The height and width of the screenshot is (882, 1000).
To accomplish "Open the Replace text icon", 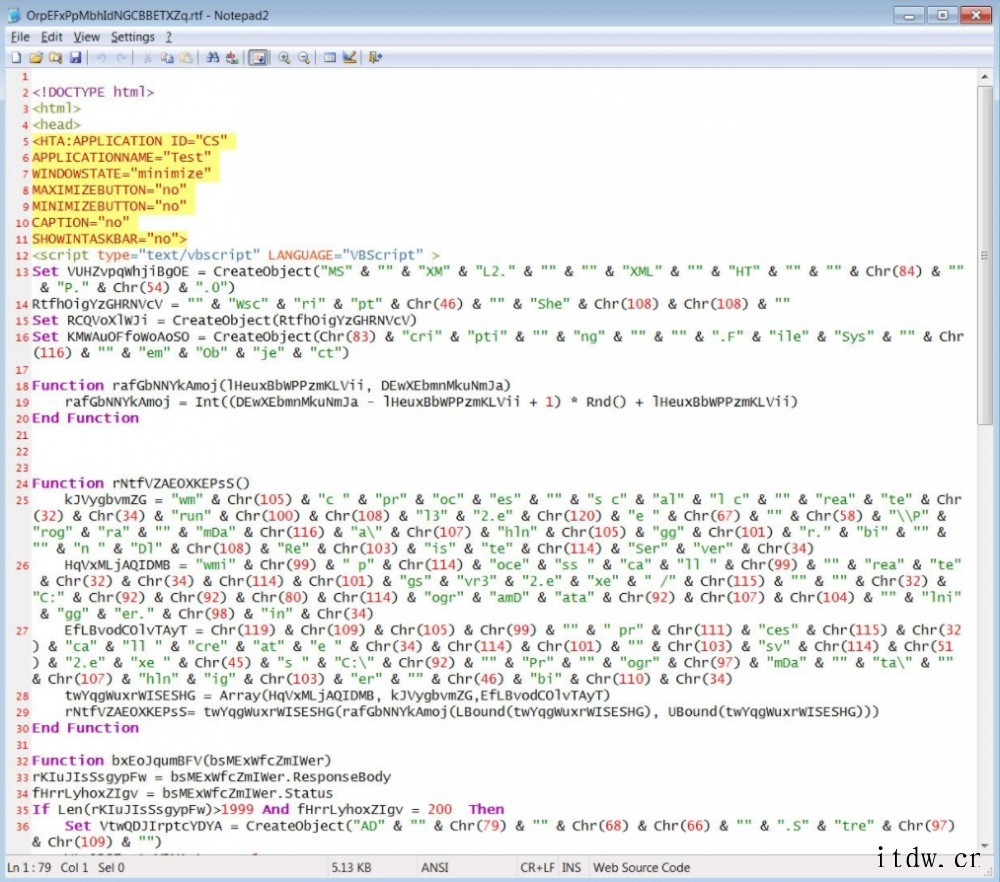I will click(232, 57).
